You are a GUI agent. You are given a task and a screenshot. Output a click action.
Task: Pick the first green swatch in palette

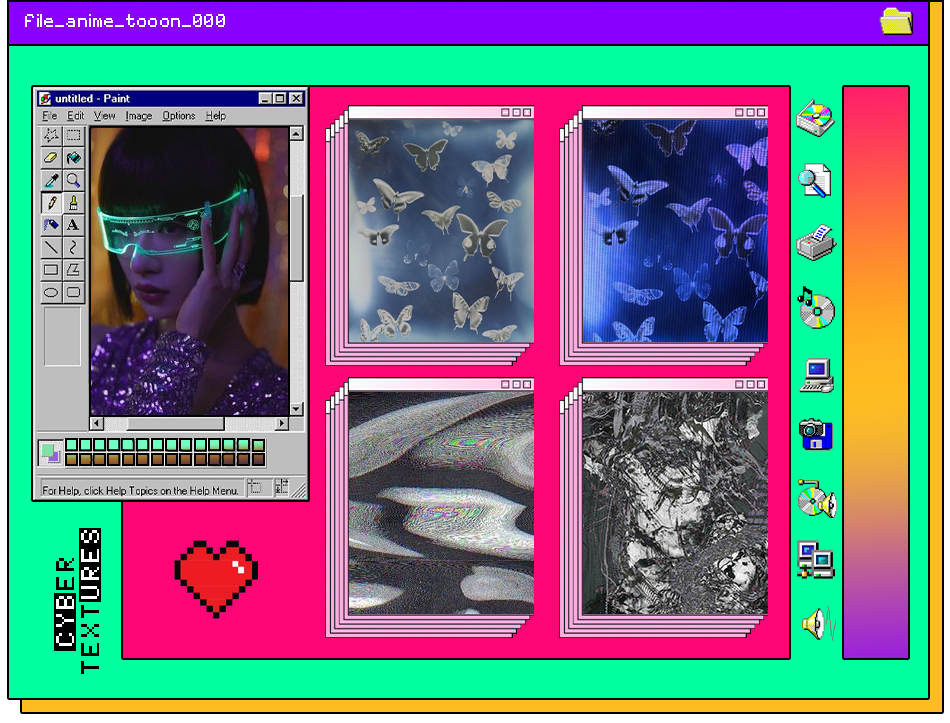72,445
